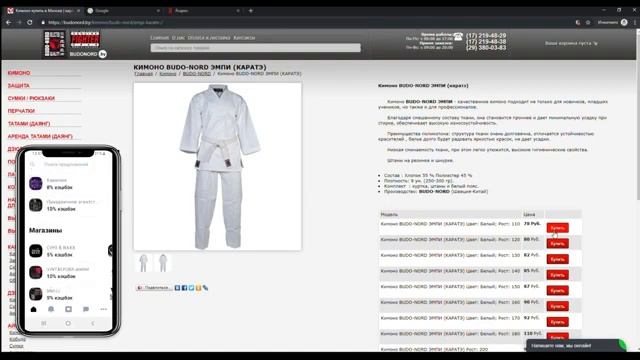Share via the Facebook icon

pos(184,288)
